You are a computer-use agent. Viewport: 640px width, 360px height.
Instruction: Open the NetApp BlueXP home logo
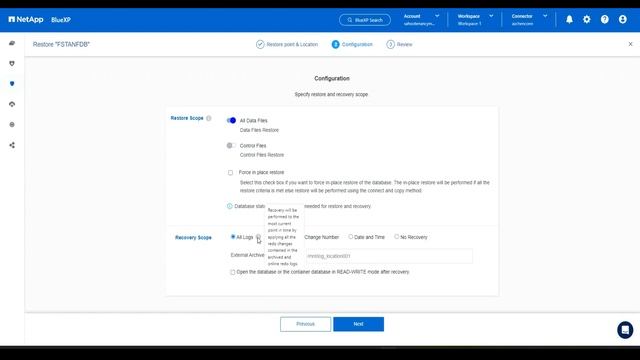(40, 20)
